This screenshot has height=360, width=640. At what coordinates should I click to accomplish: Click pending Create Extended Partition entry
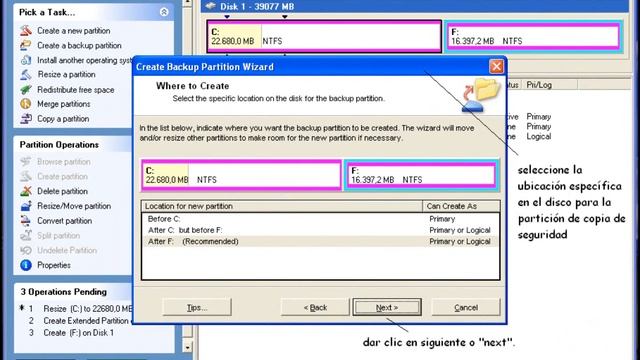tap(87, 321)
